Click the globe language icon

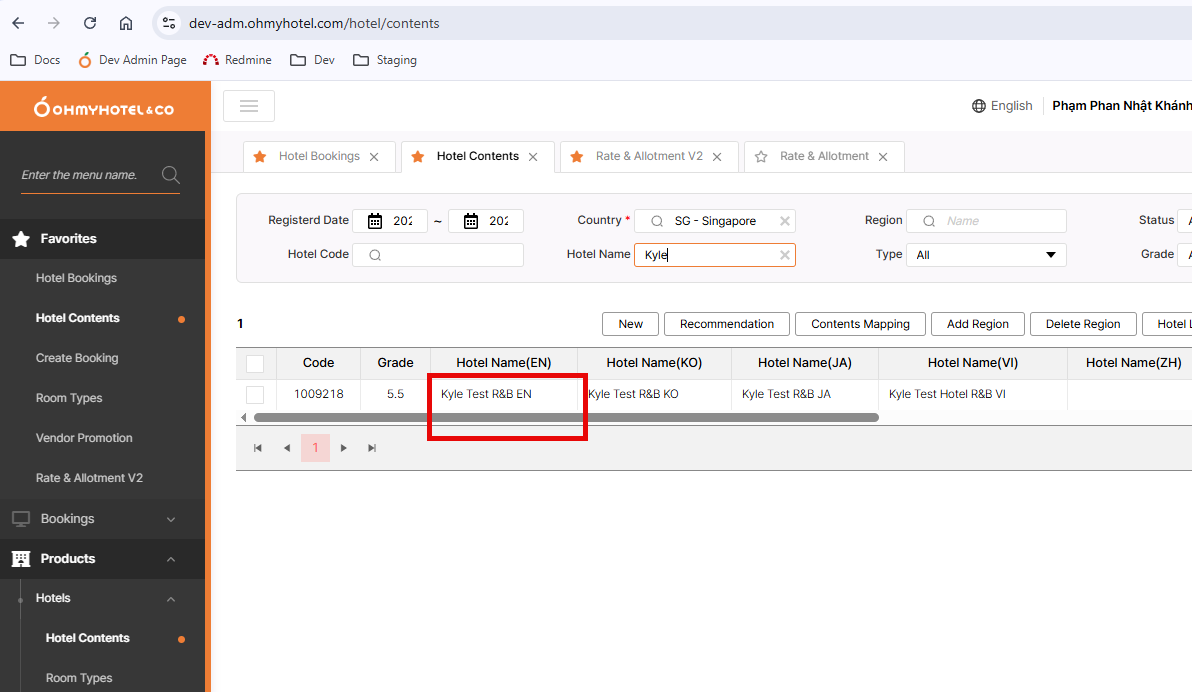pos(978,106)
